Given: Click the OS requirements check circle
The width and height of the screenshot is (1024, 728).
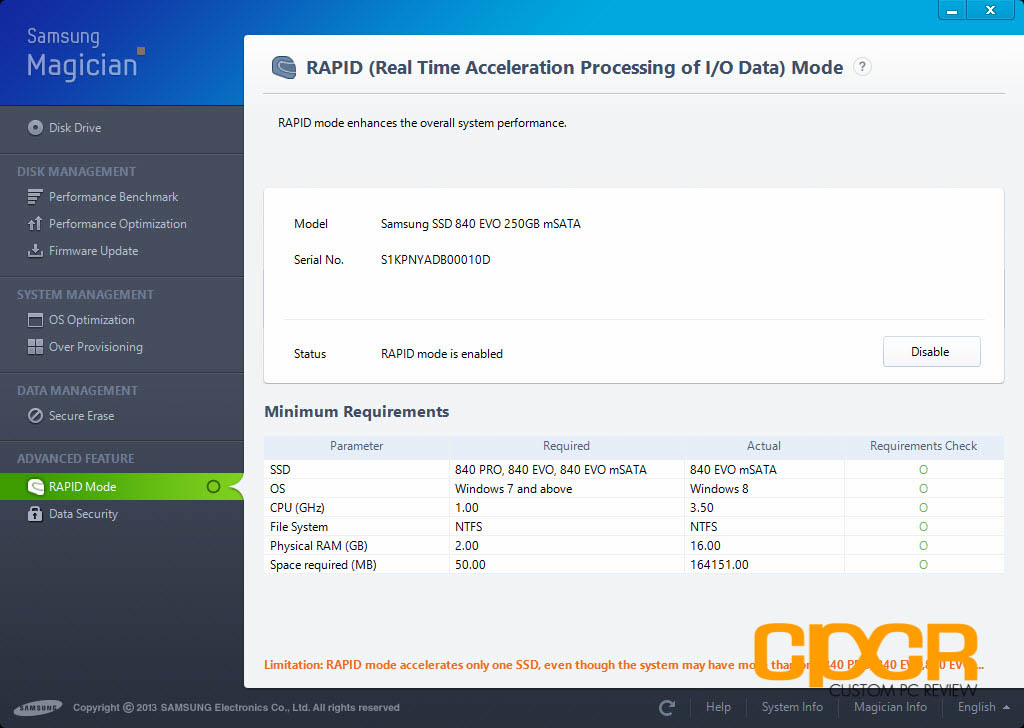Looking at the screenshot, I should [923, 488].
